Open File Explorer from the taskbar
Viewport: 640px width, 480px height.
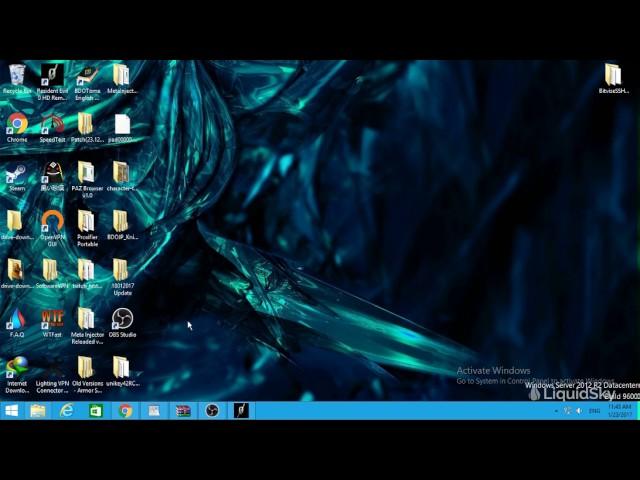click(38, 411)
